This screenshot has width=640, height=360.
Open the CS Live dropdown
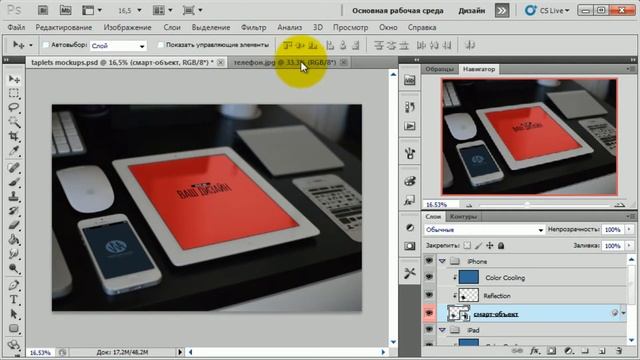[548, 11]
